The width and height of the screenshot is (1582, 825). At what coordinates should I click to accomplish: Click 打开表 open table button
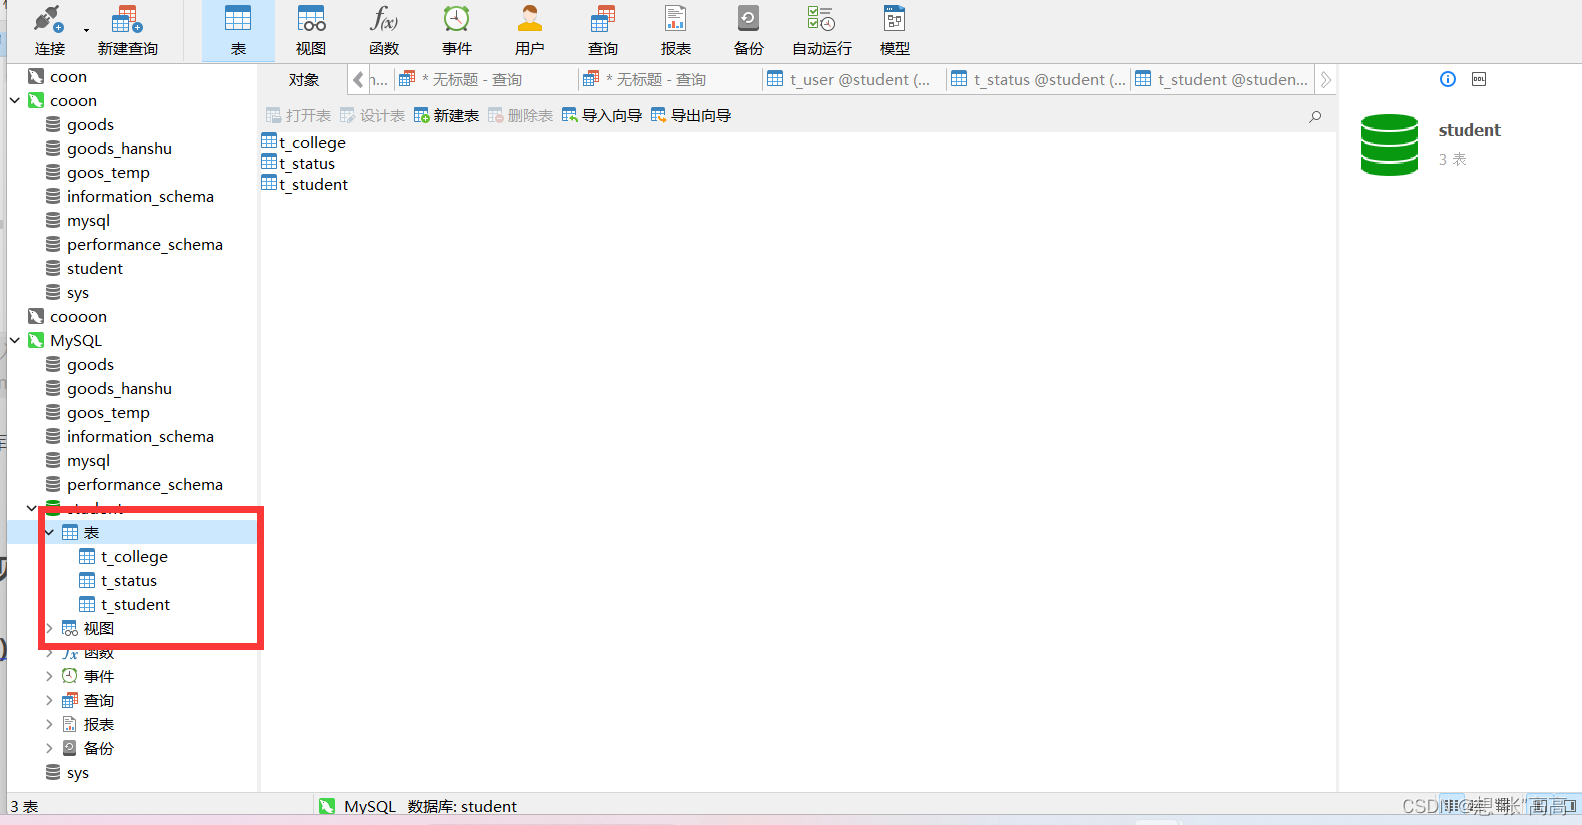click(298, 116)
